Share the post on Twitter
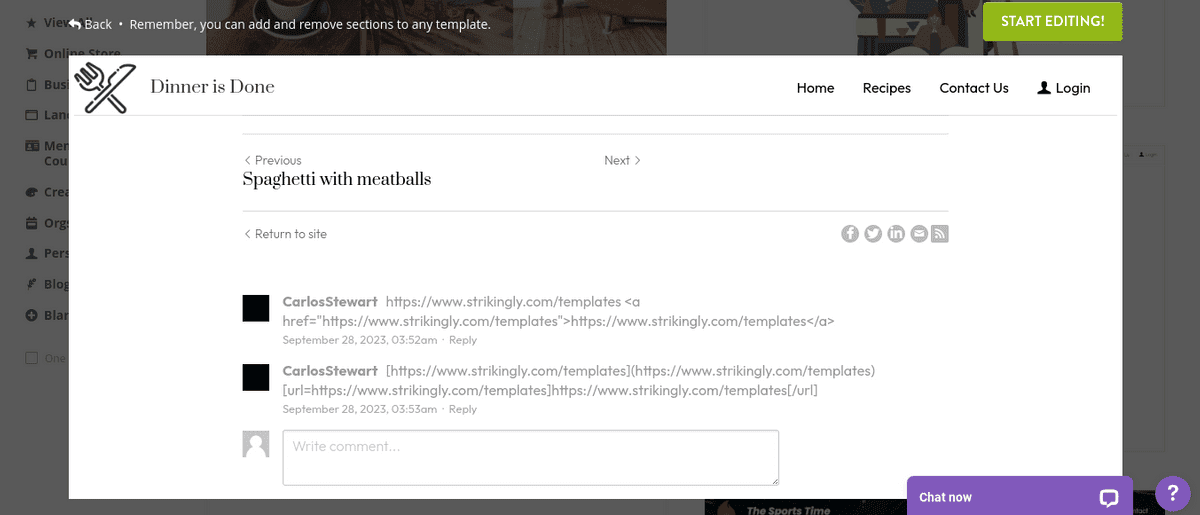Image resolution: width=1200 pixels, height=515 pixels. click(873, 234)
